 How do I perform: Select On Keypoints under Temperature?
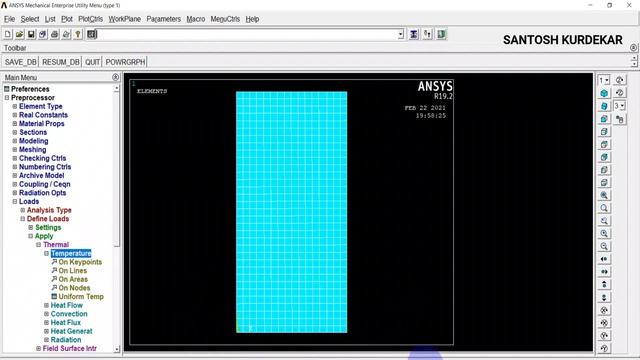coord(80,262)
